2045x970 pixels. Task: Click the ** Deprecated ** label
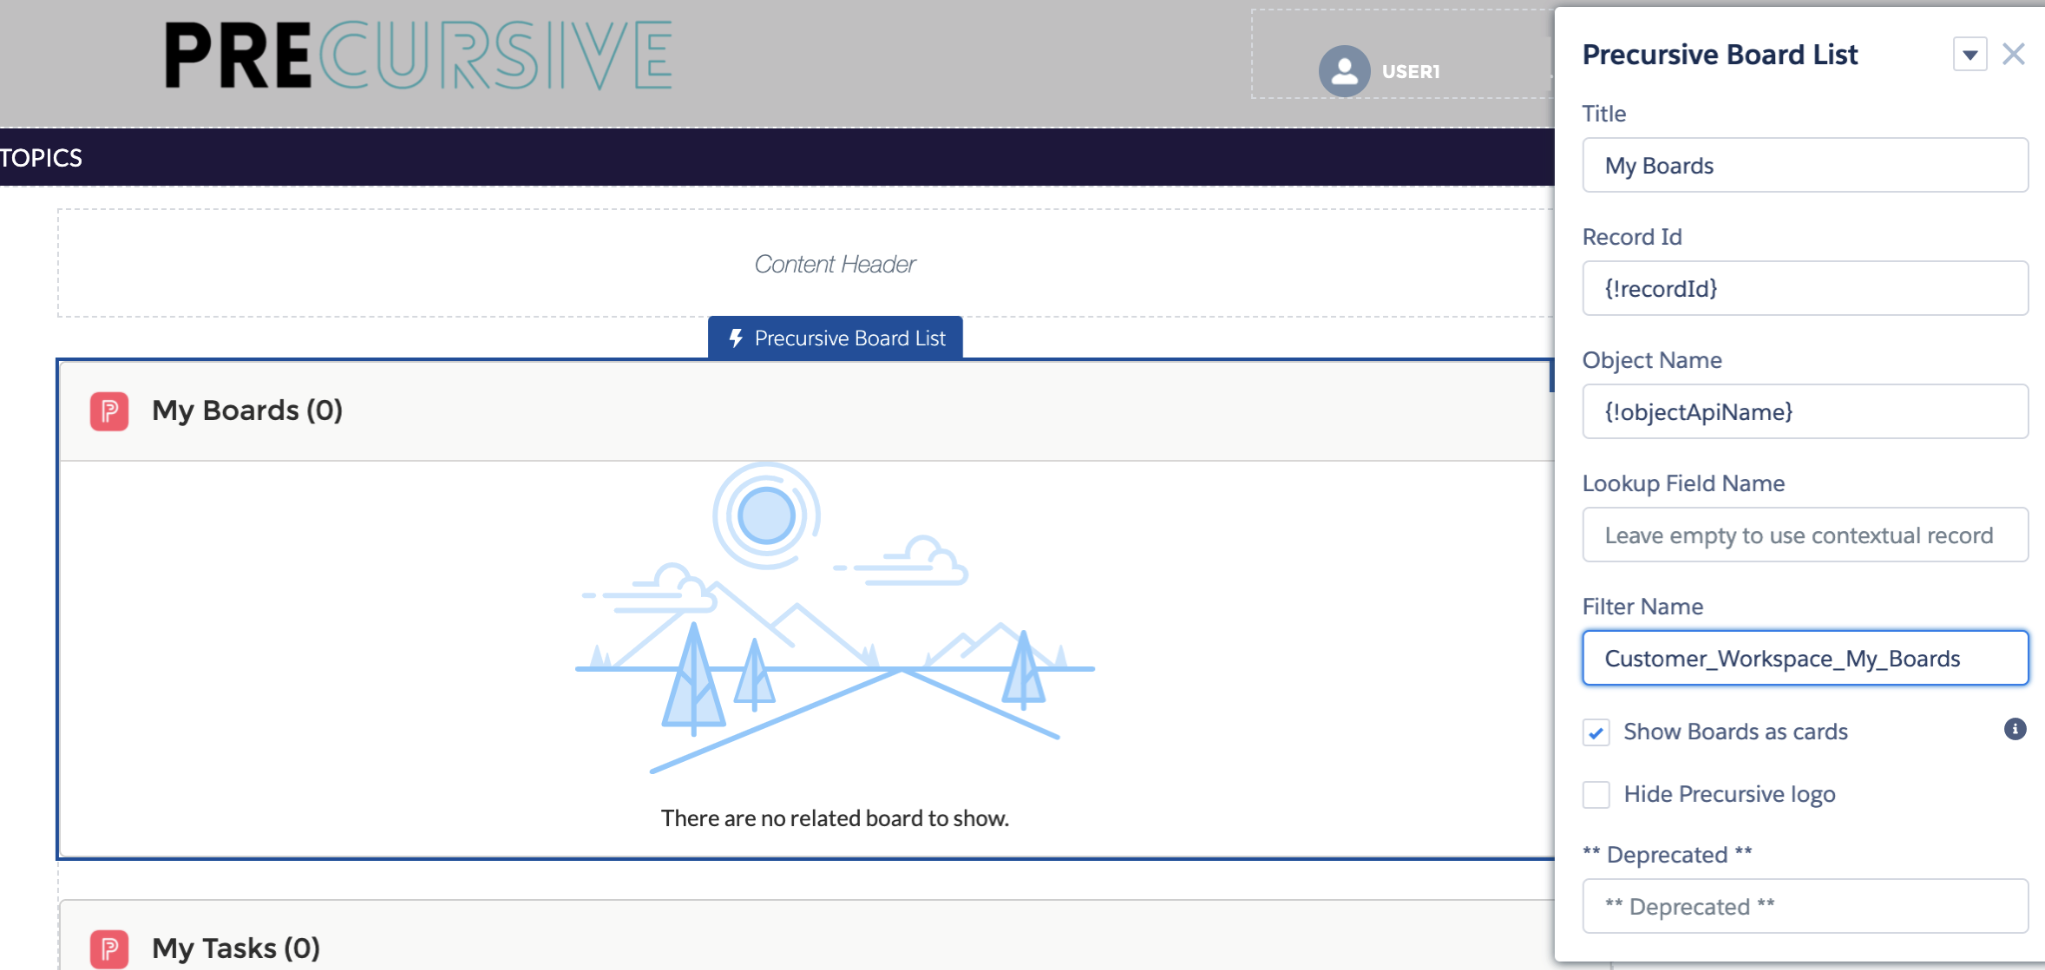1667,855
